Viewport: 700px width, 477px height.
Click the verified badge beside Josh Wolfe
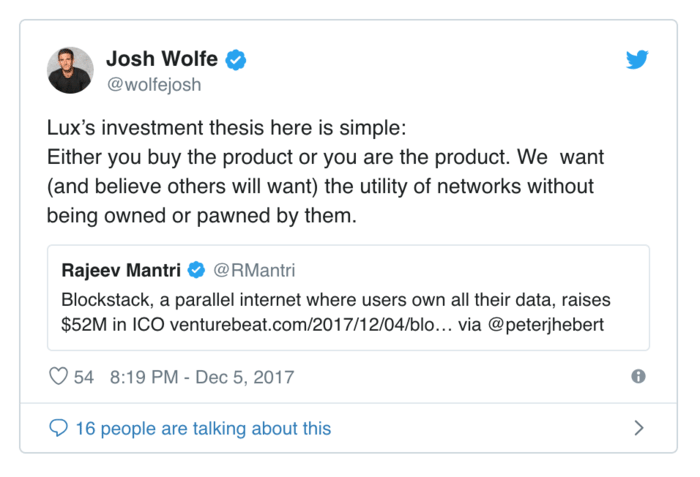(235, 61)
